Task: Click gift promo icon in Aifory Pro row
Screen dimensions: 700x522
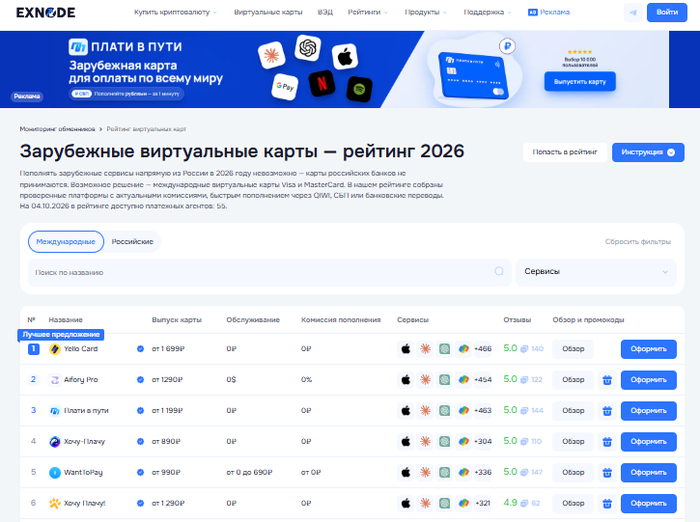Action: click(607, 380)
